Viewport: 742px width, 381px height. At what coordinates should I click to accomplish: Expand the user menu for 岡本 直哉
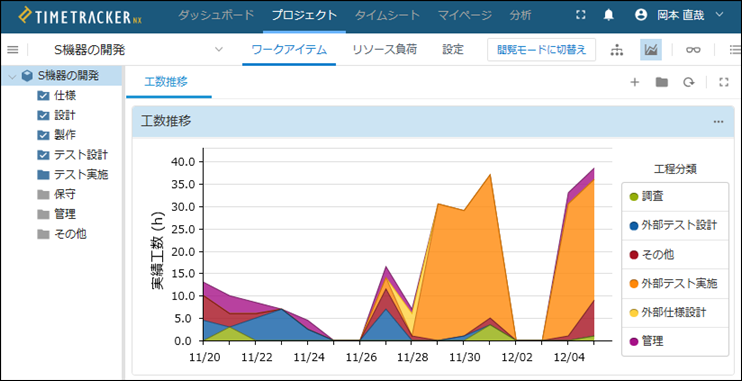(x=719, y=15)
